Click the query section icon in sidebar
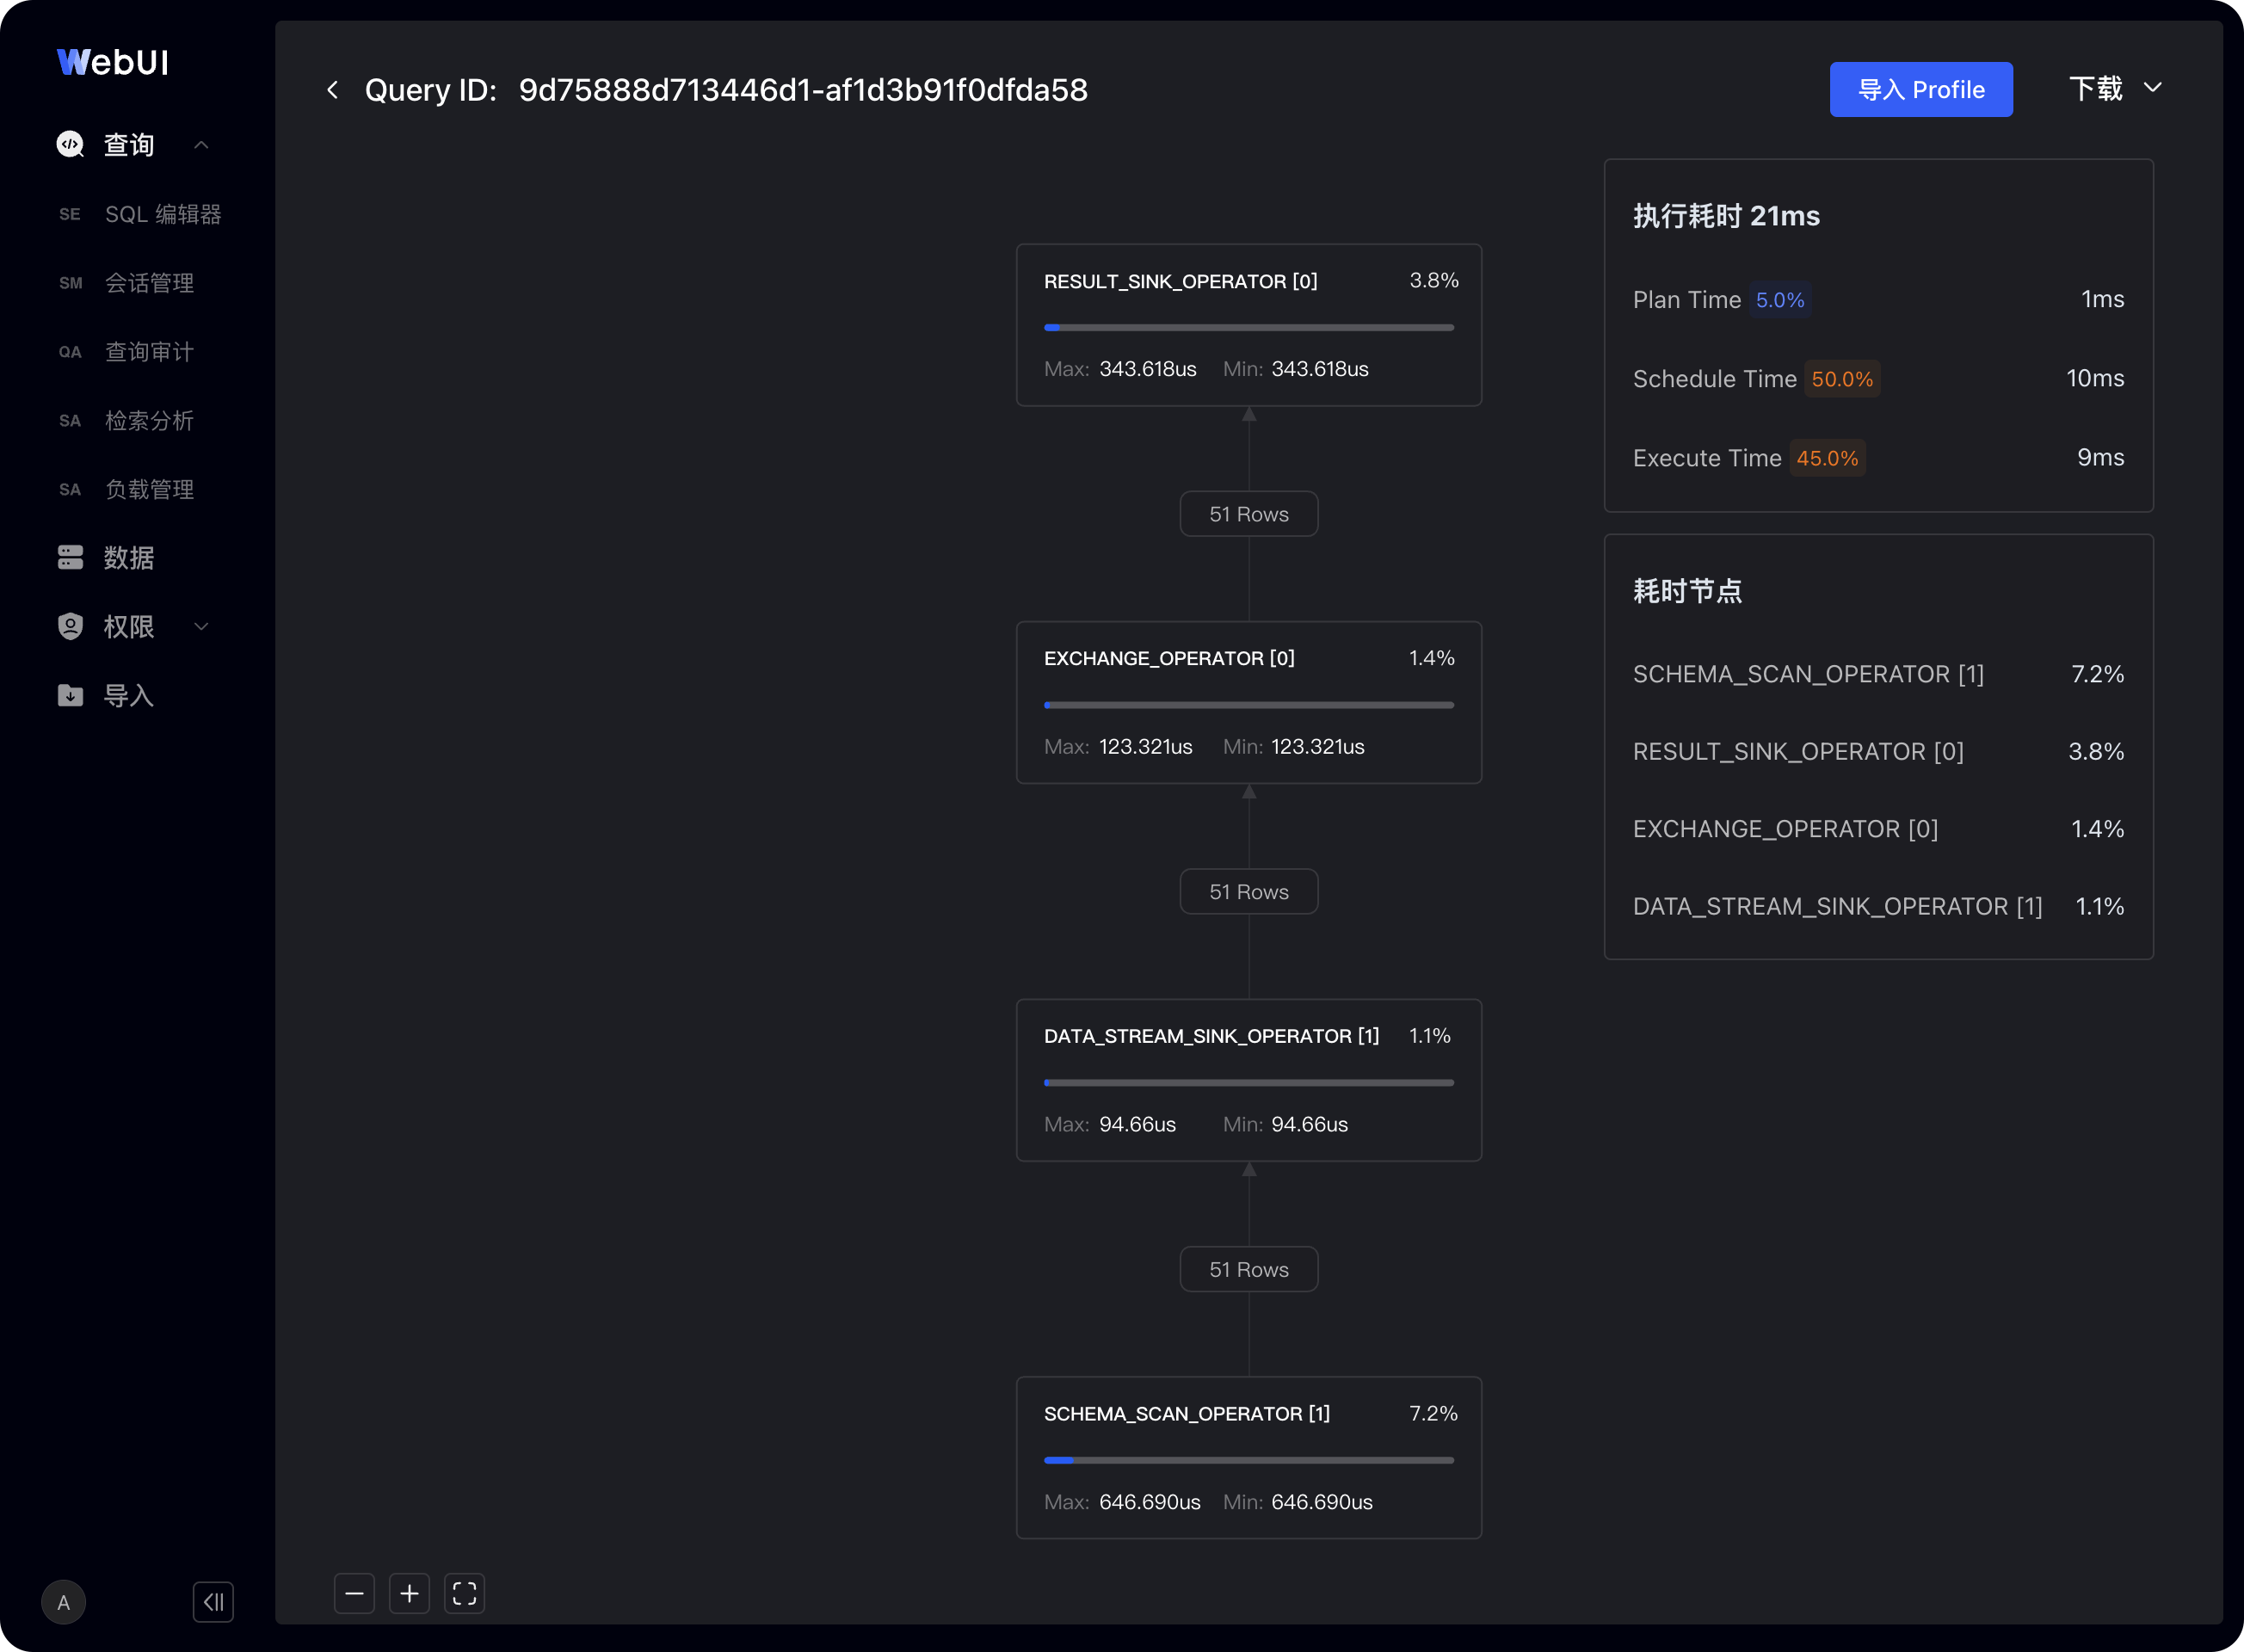2244x1652 pixels. pyautogui.click(x=70, y=144)
